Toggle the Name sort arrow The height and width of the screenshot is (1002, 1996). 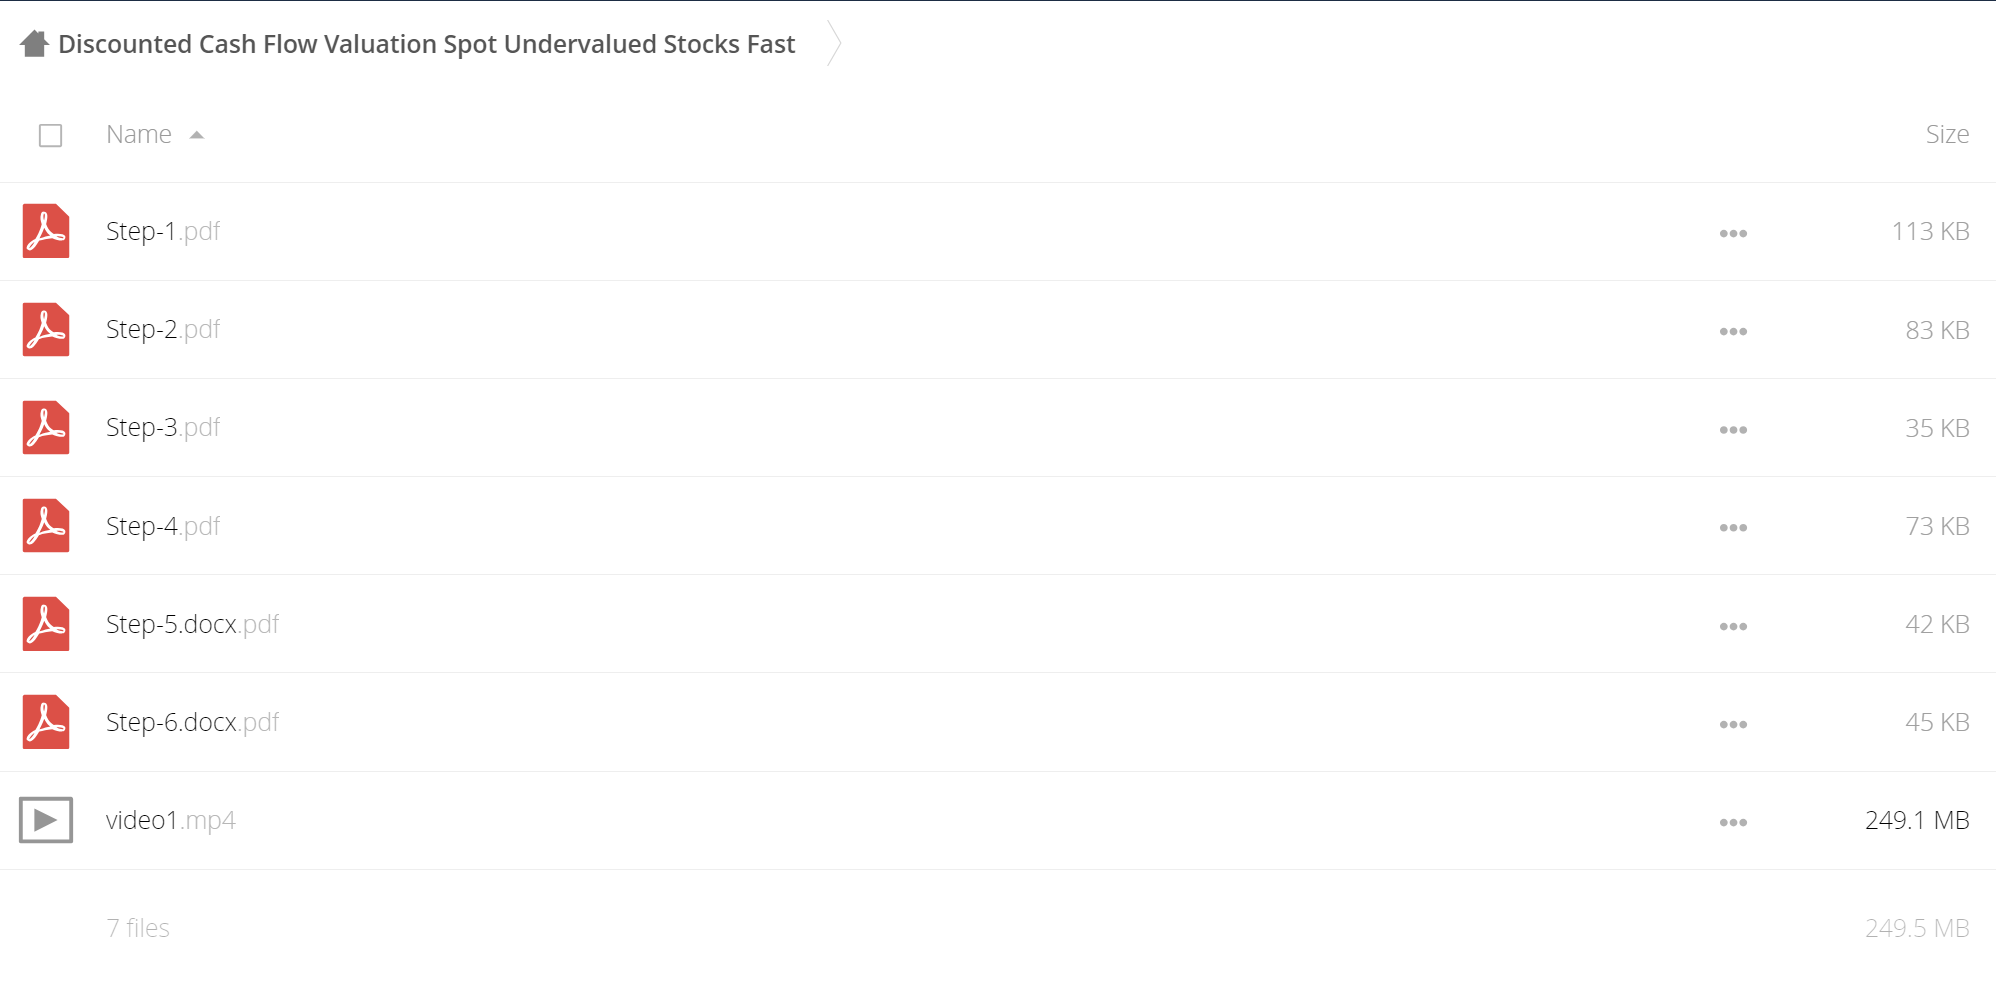tap(197, 135)
